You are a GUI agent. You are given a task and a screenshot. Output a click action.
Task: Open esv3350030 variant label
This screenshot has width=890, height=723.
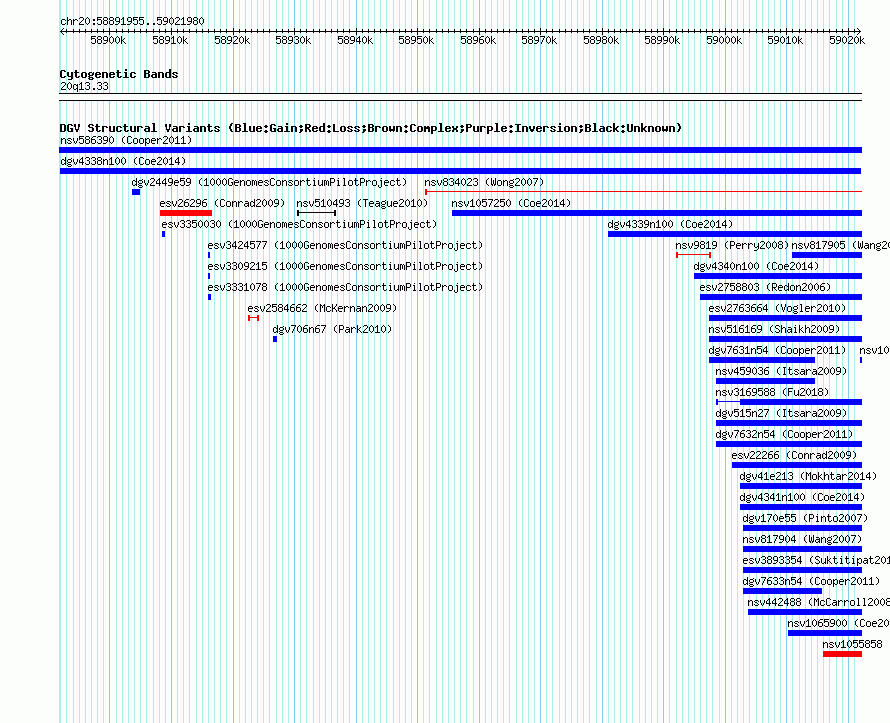point(299,224)
